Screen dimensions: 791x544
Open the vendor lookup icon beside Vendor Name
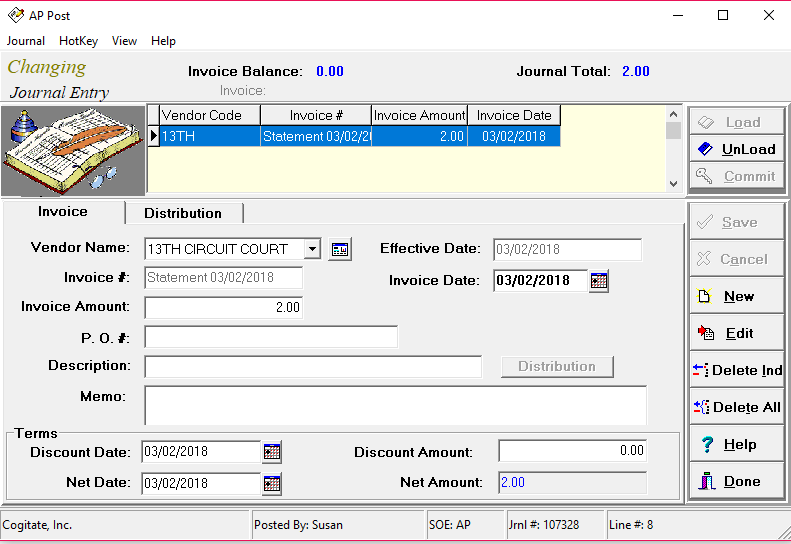(x=340, y=249)
